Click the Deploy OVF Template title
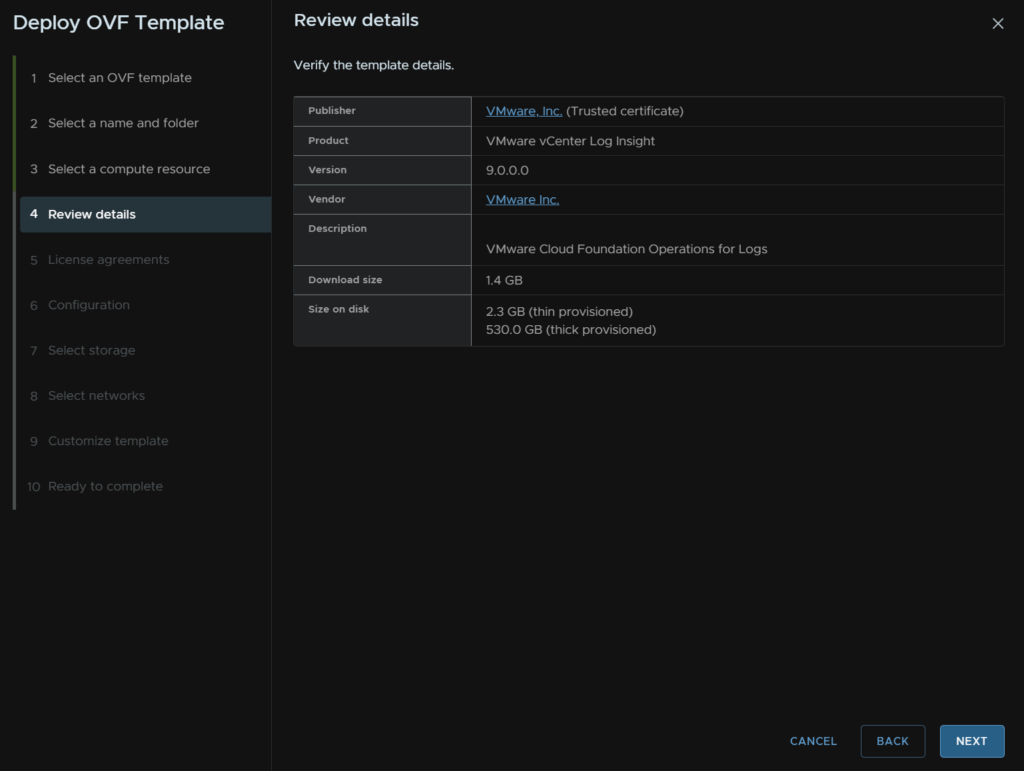Viewport: 1024px width, 771px height. click(118, 23)
